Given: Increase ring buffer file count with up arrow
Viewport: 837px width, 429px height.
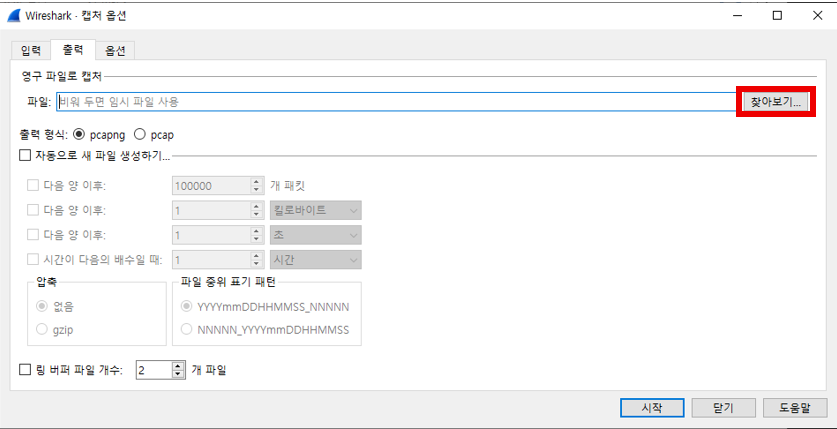Looking at the screenshot, I should coord(179,366).
